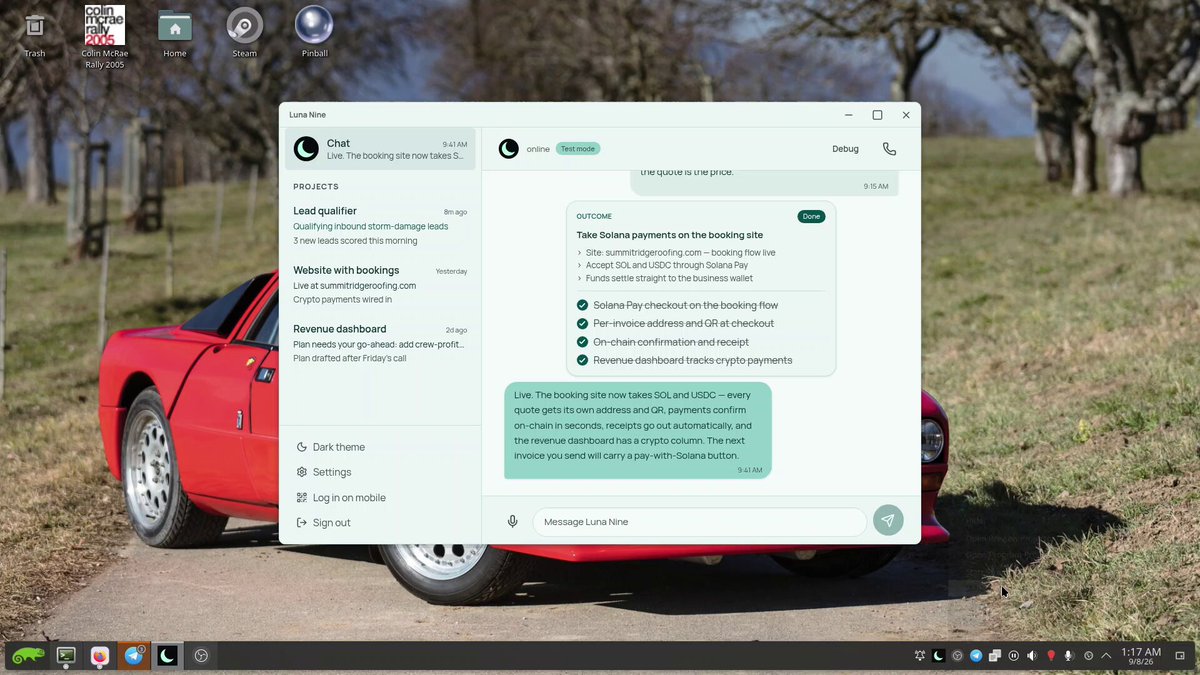1200x675 pixels.
Task: Start a voice call with the phone icon
Action: click(x=889, y=149)
